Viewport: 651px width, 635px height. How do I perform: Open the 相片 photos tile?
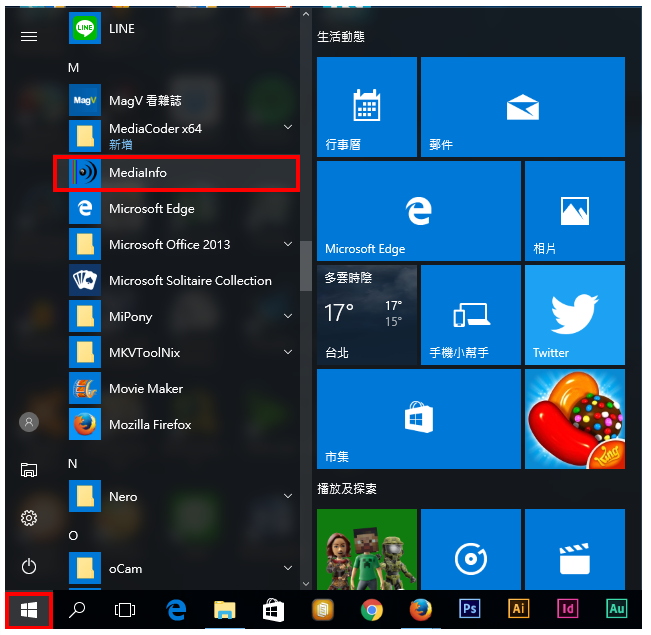[575, 211]
